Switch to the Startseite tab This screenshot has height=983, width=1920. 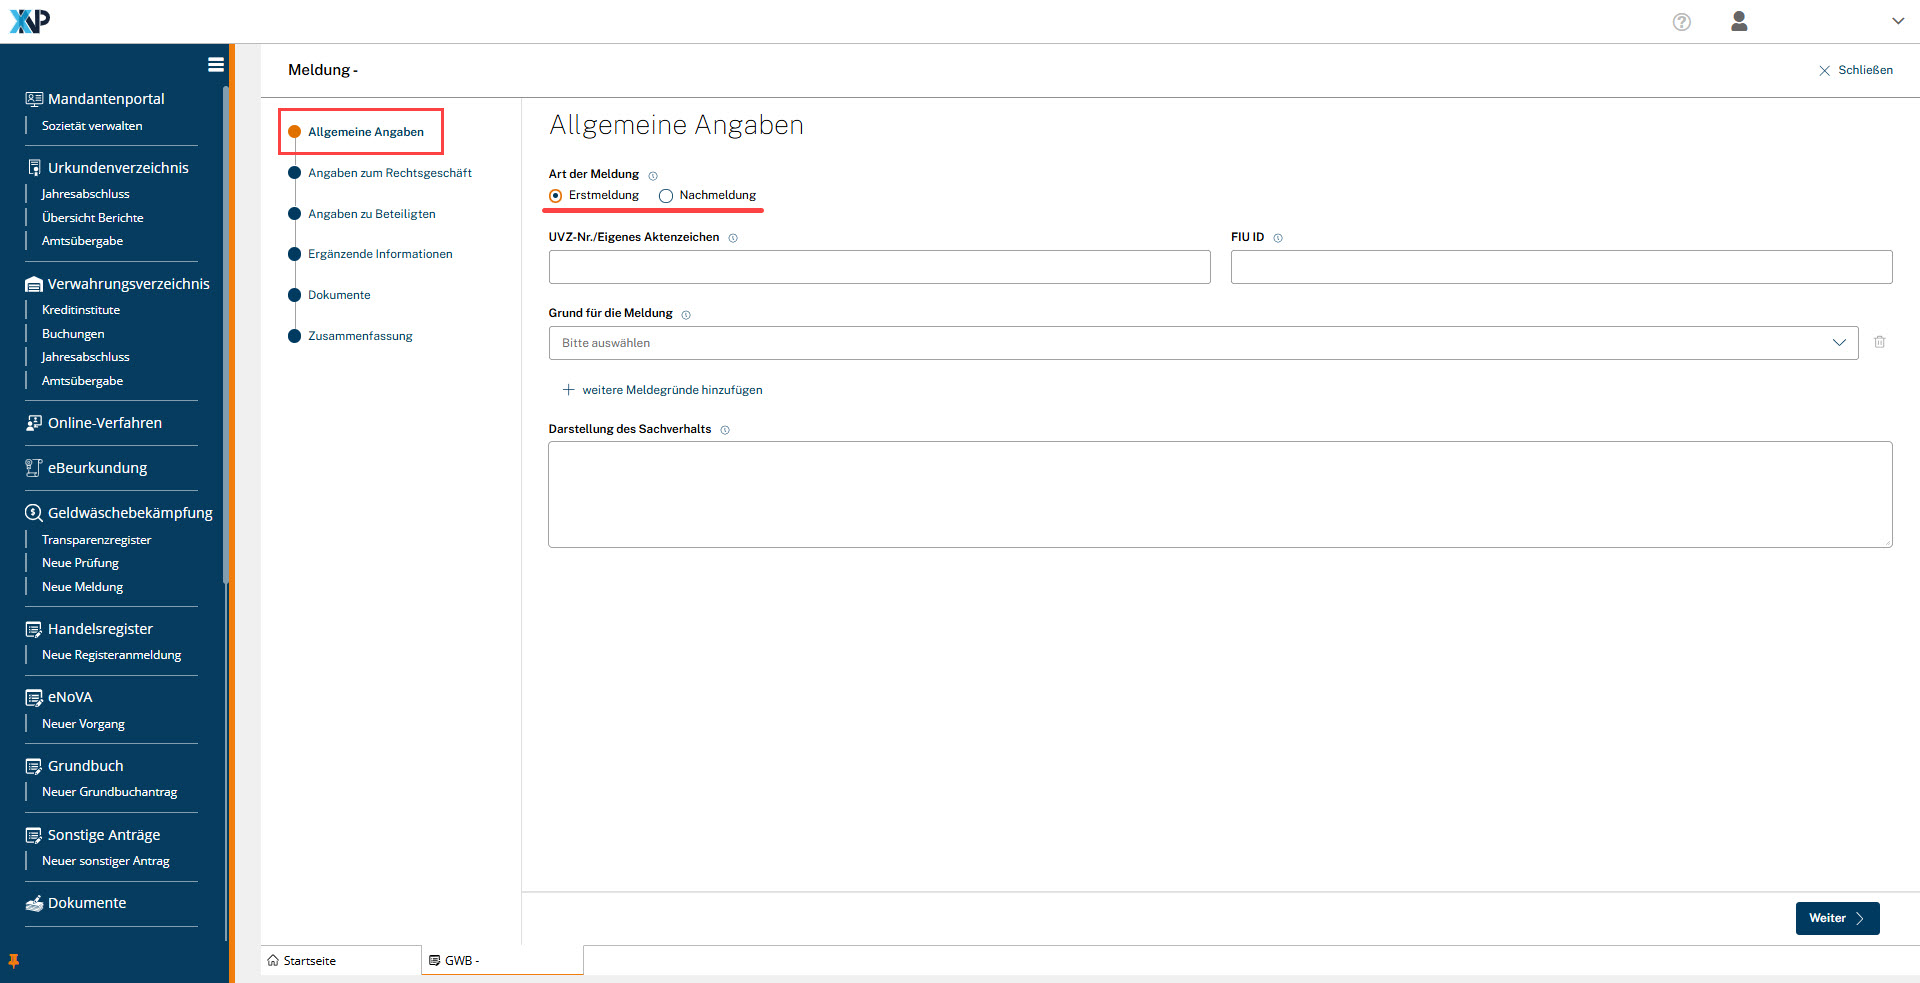(309, 961)
